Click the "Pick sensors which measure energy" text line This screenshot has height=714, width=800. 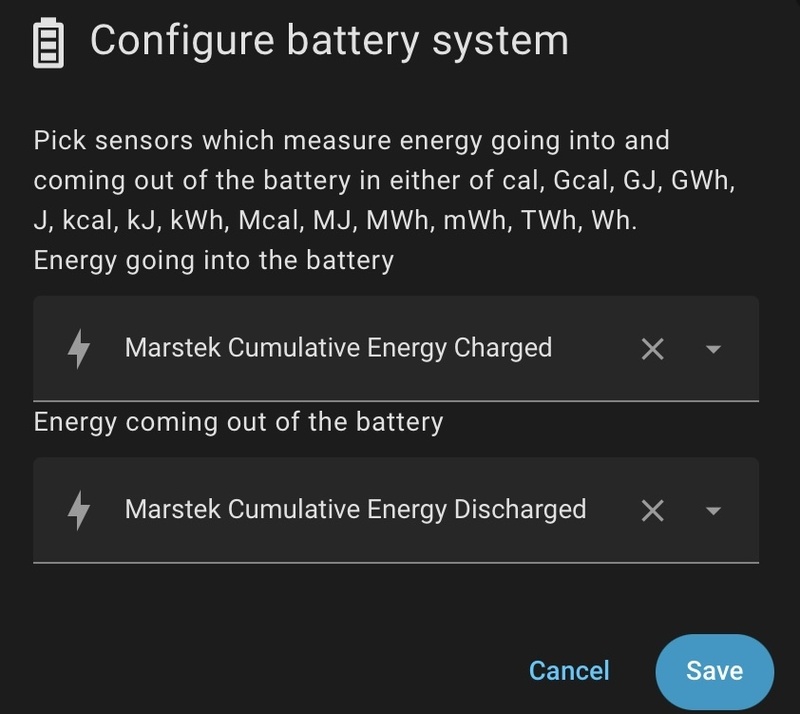[351, 141]
